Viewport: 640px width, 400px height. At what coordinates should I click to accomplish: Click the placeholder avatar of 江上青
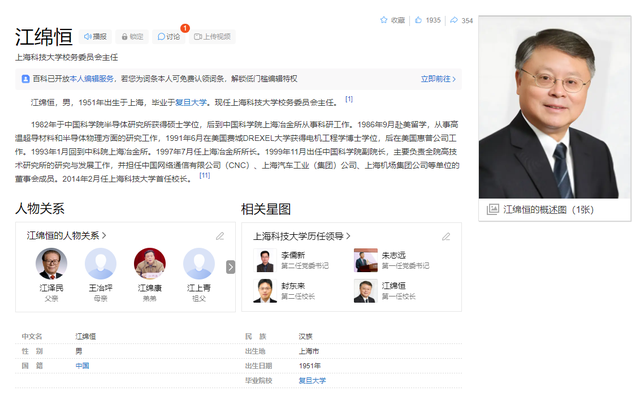[199, 263]
